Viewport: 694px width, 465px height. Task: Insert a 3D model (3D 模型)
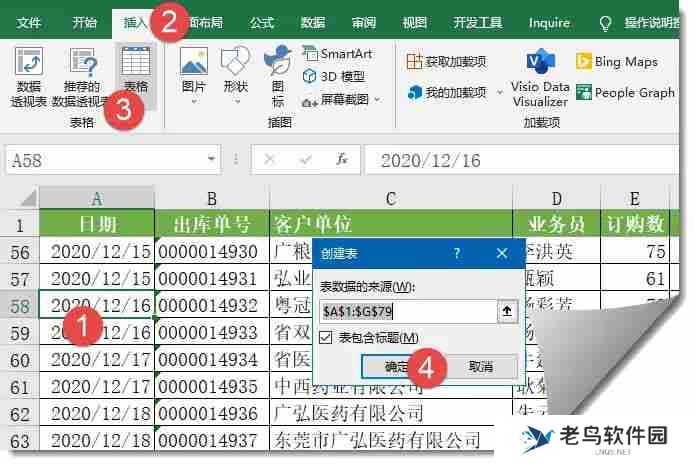point(334,77)
